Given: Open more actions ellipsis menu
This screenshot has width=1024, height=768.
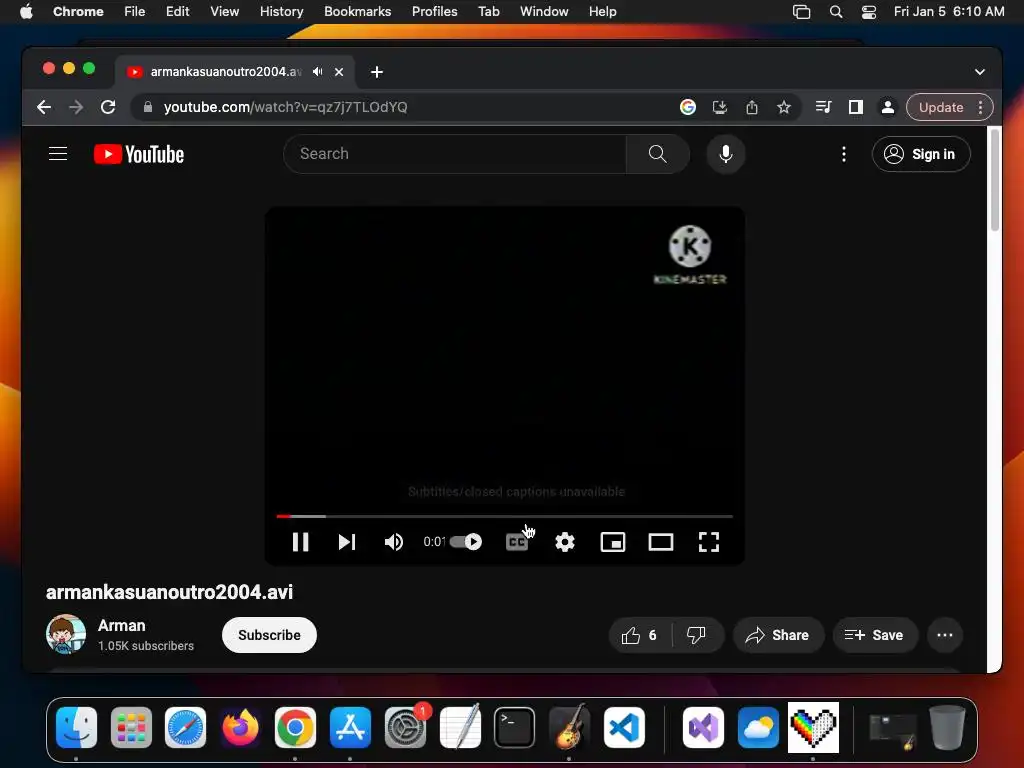Looking at the screenshot, I should (944, 635).
